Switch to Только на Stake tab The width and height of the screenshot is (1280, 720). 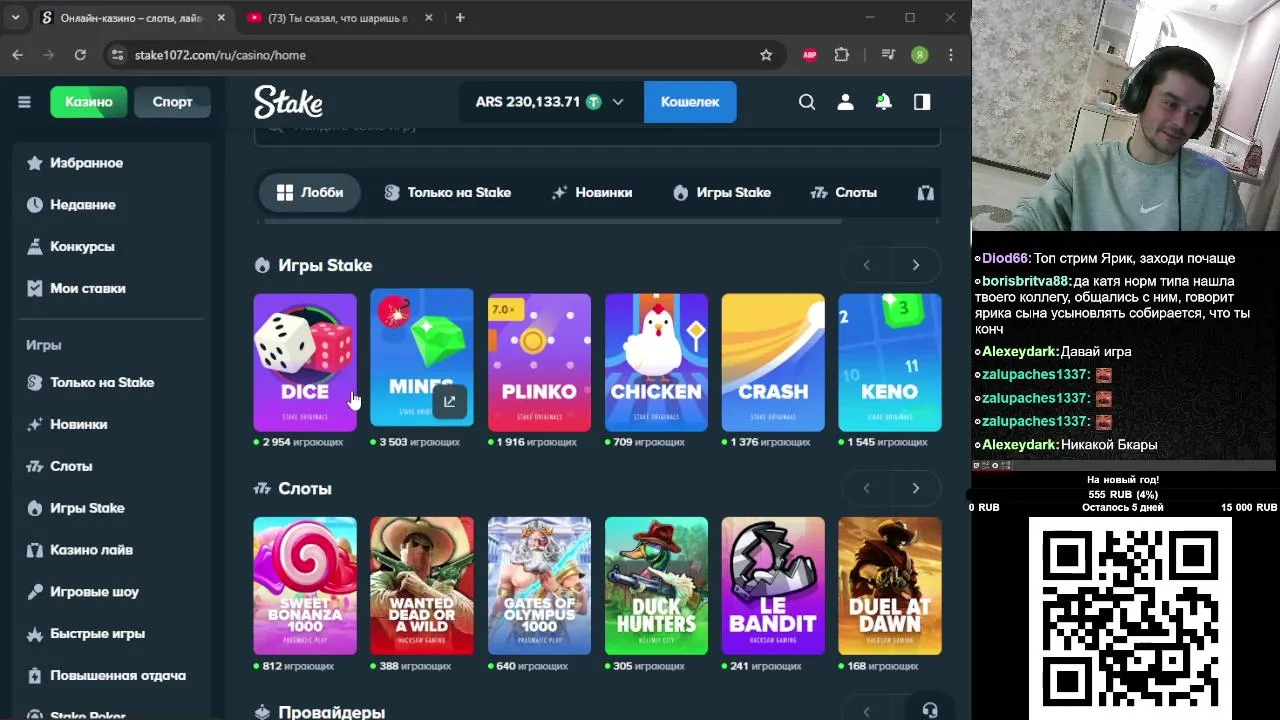click(x=447, y=193)
